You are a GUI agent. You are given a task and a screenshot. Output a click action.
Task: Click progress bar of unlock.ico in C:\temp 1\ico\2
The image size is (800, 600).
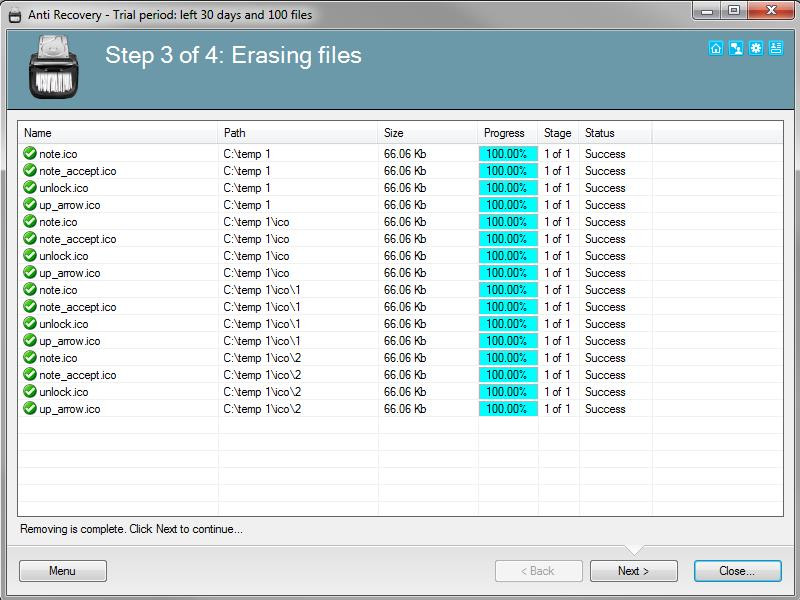click(x=508, y=392)
